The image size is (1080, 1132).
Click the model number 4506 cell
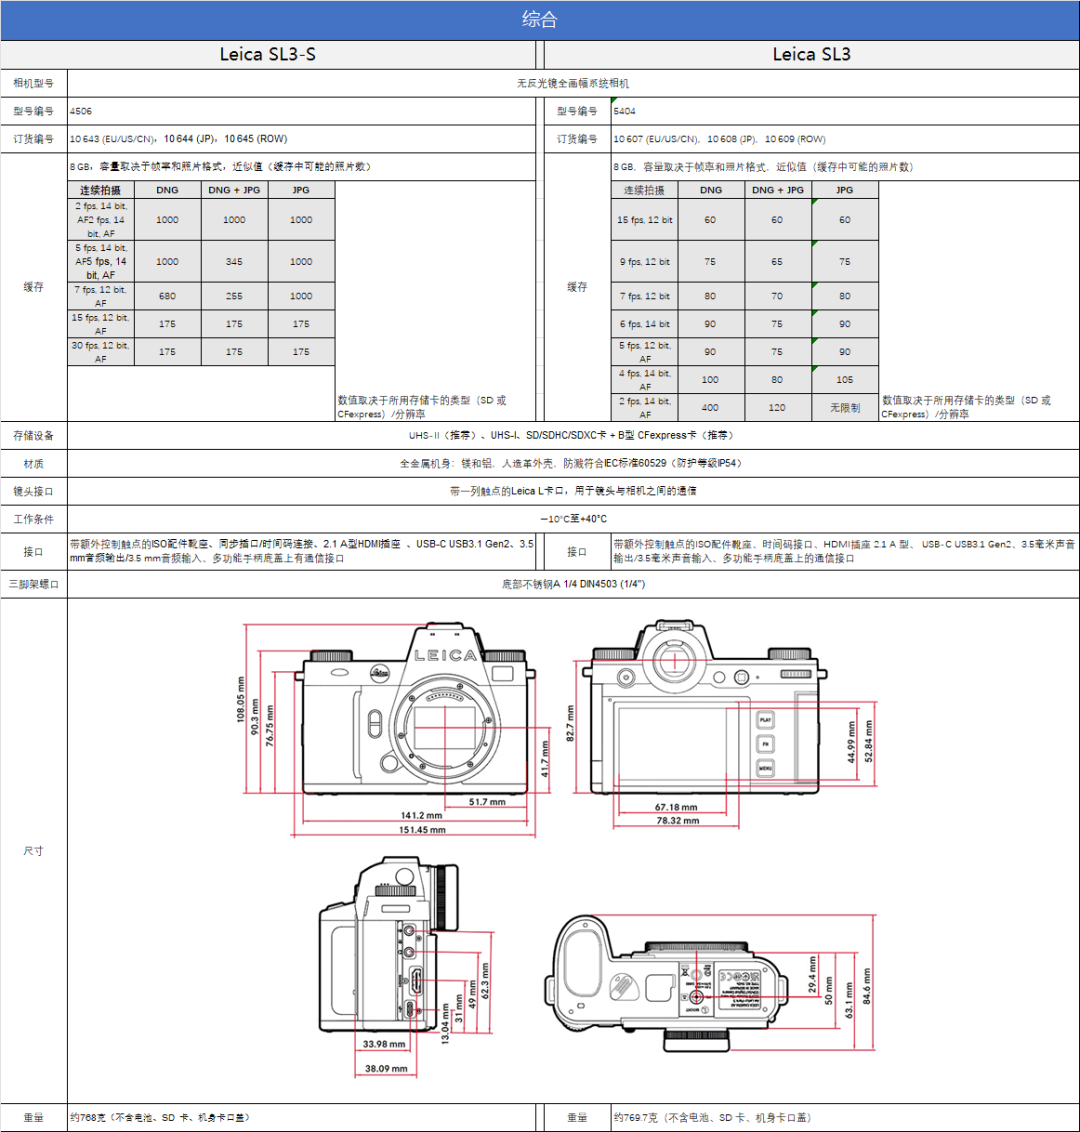[302, 111]
